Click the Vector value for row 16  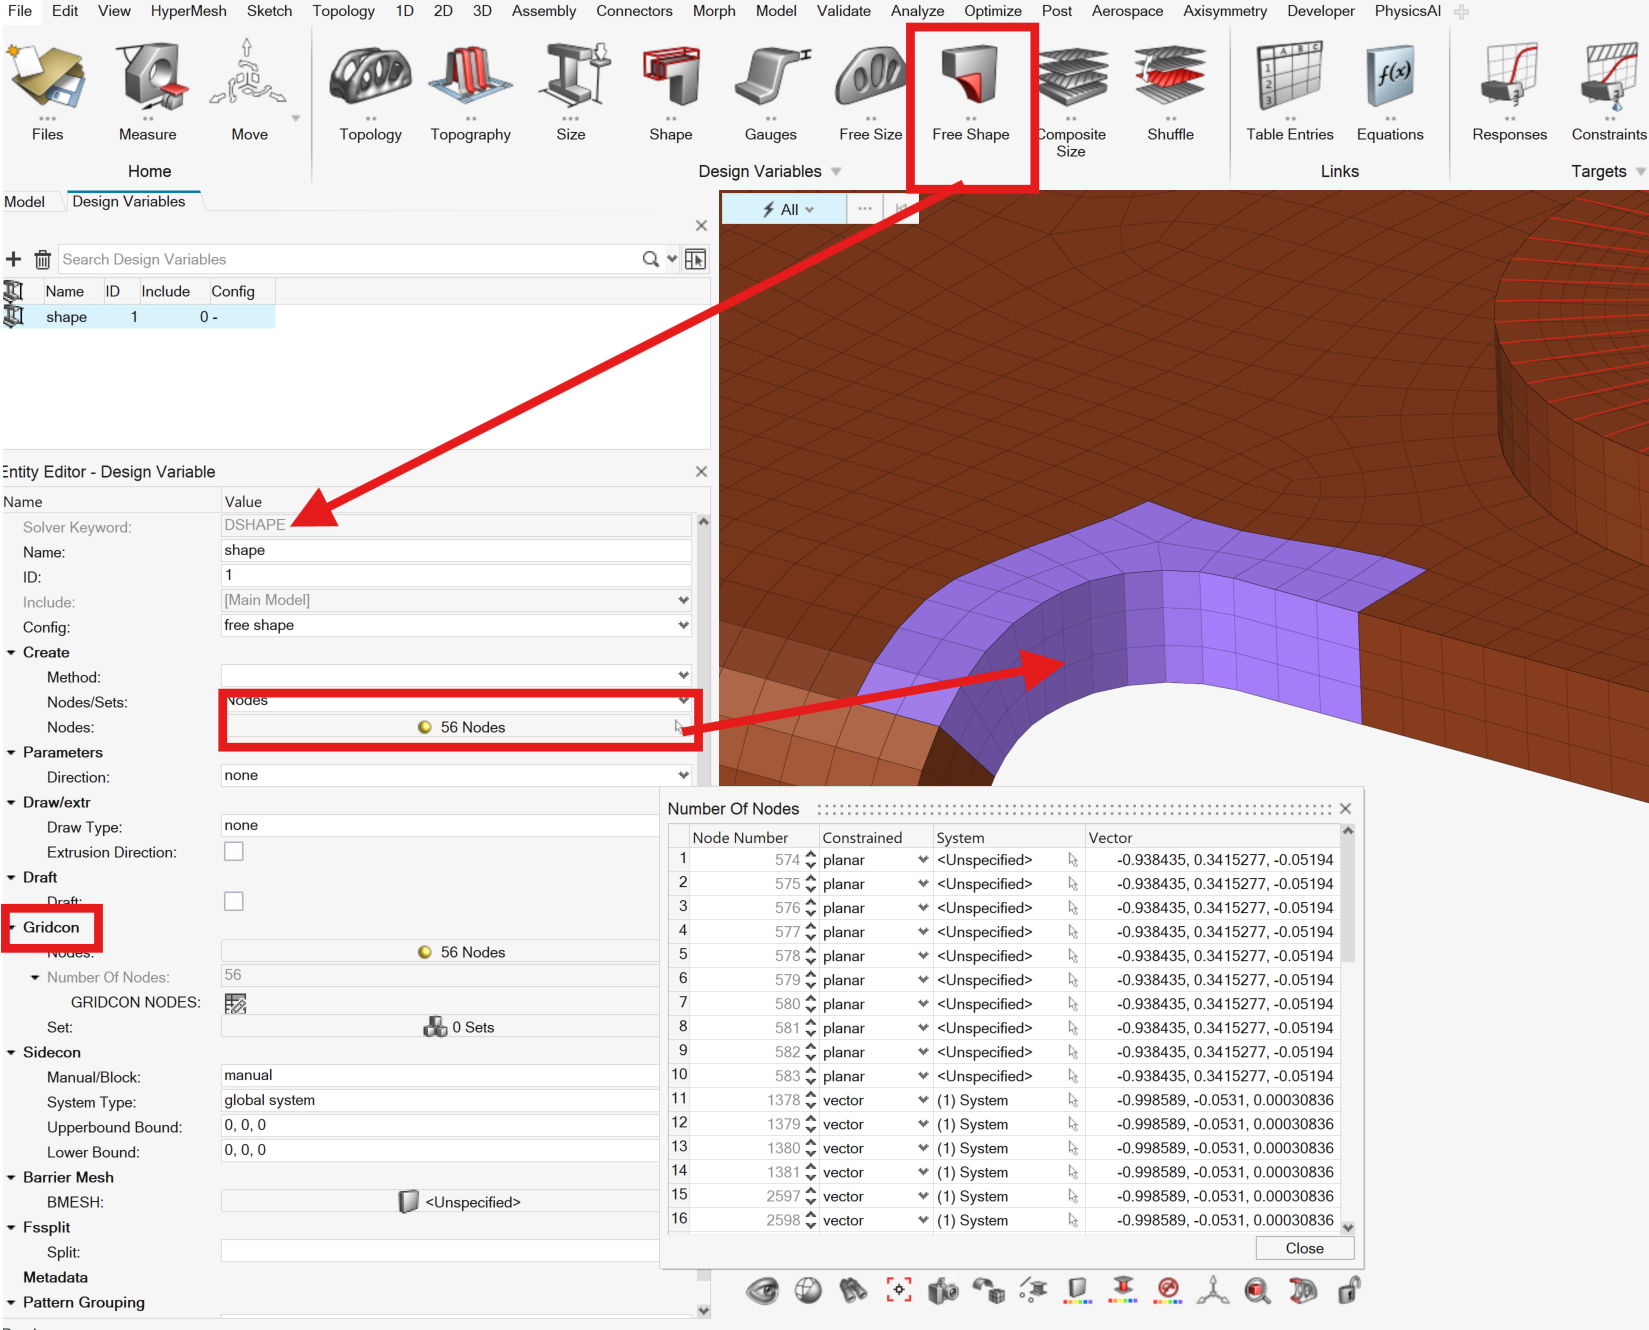[x=1225, y=1220]
